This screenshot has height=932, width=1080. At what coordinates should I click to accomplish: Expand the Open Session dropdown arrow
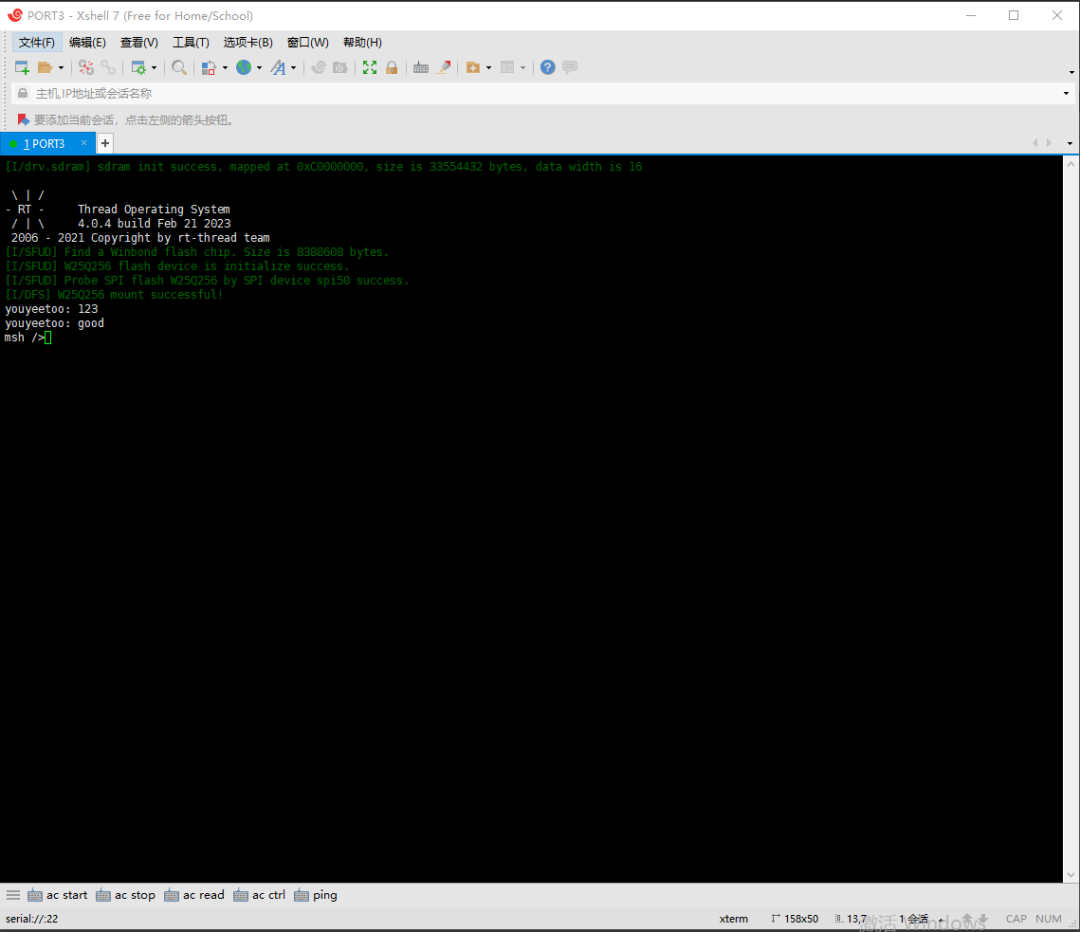tap(61, 68)
